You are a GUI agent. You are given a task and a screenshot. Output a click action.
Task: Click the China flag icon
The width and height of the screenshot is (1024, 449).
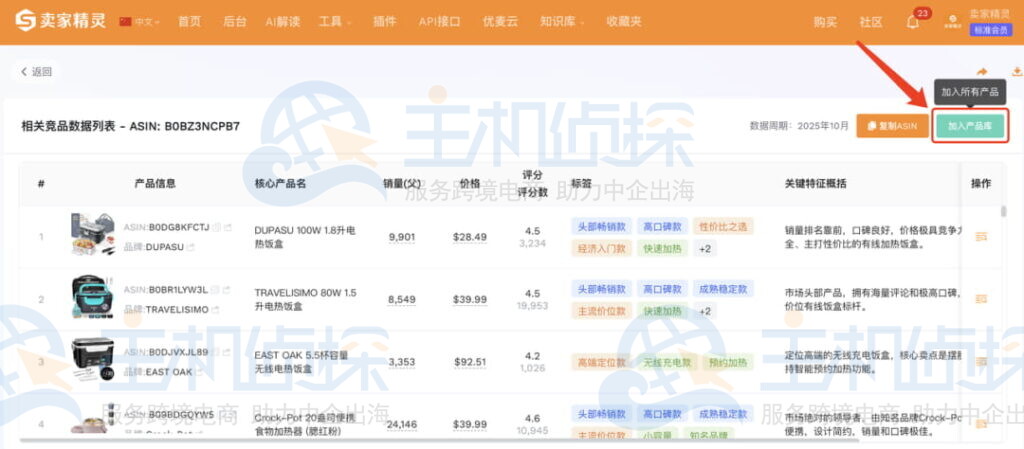[125, 22]
